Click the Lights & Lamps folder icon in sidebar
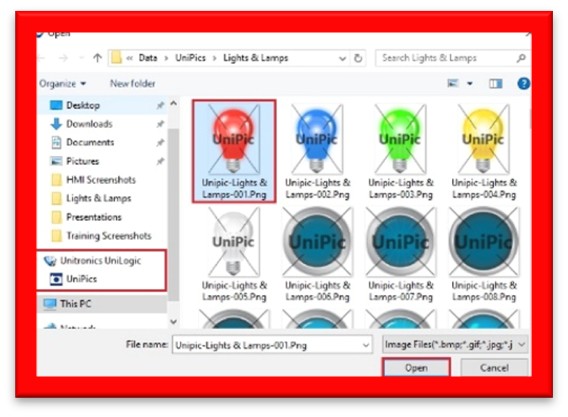The height and width of the screenshot is (417, 568). 57,198
